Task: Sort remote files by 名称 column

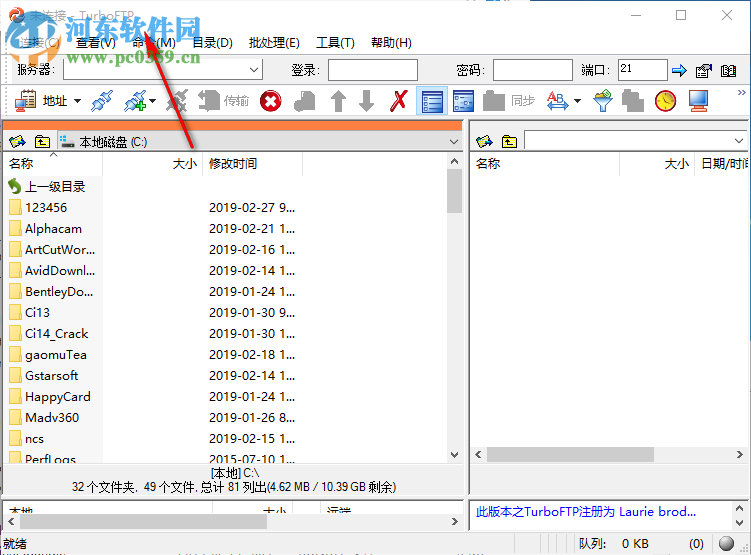Action: 545,164
